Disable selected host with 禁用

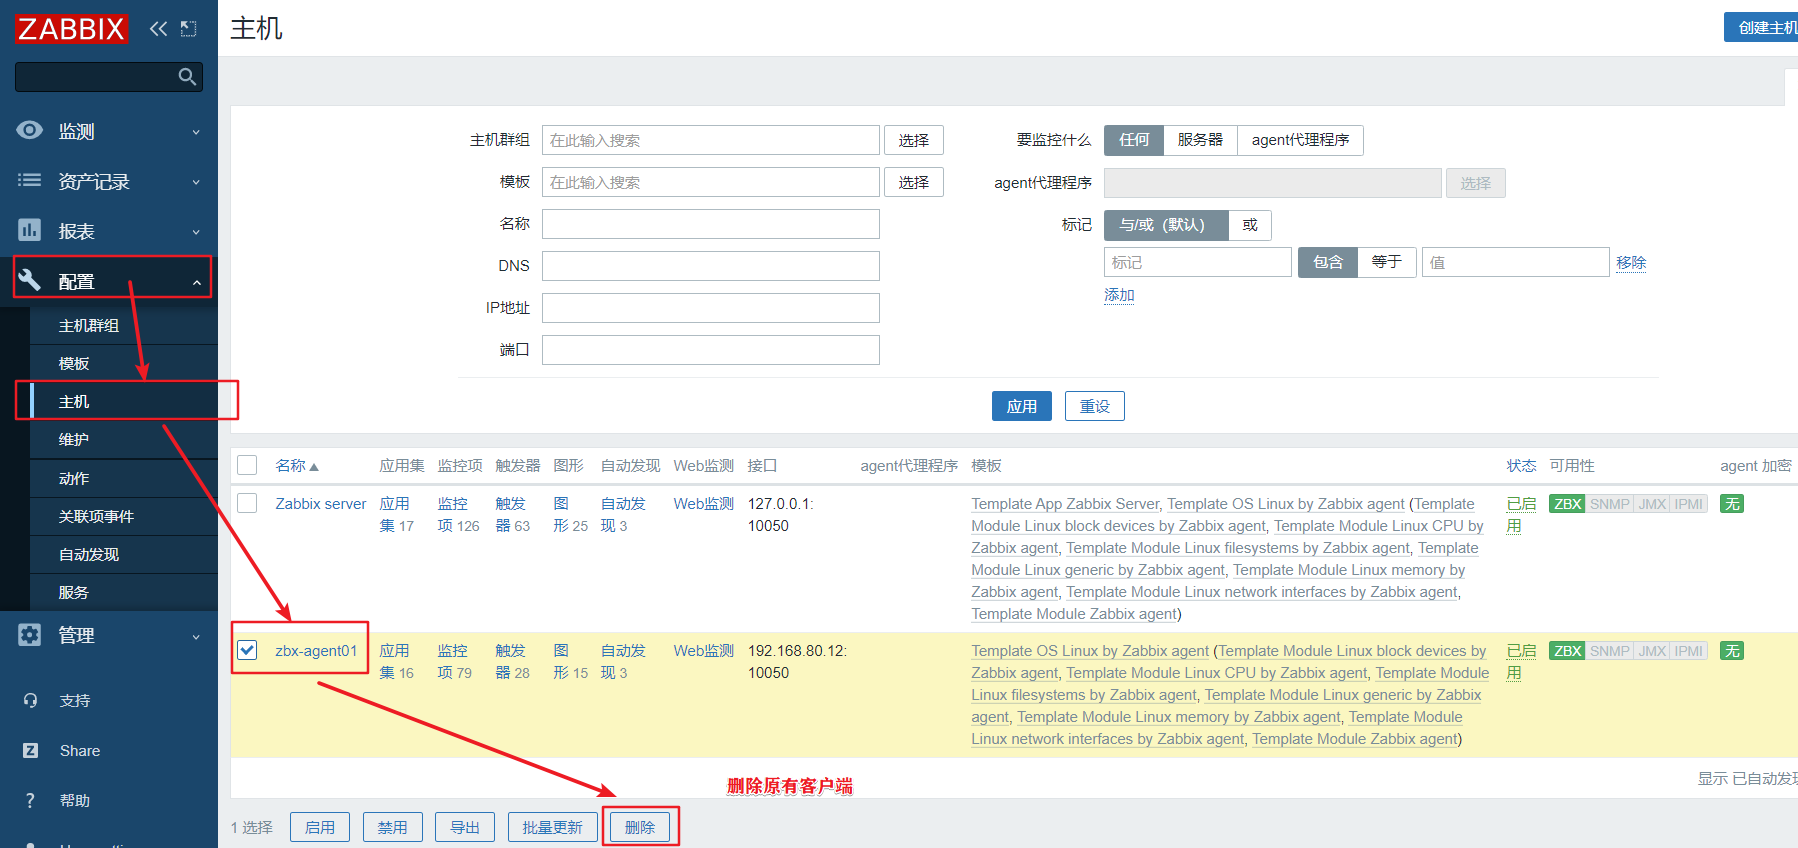tap(392, 827)
